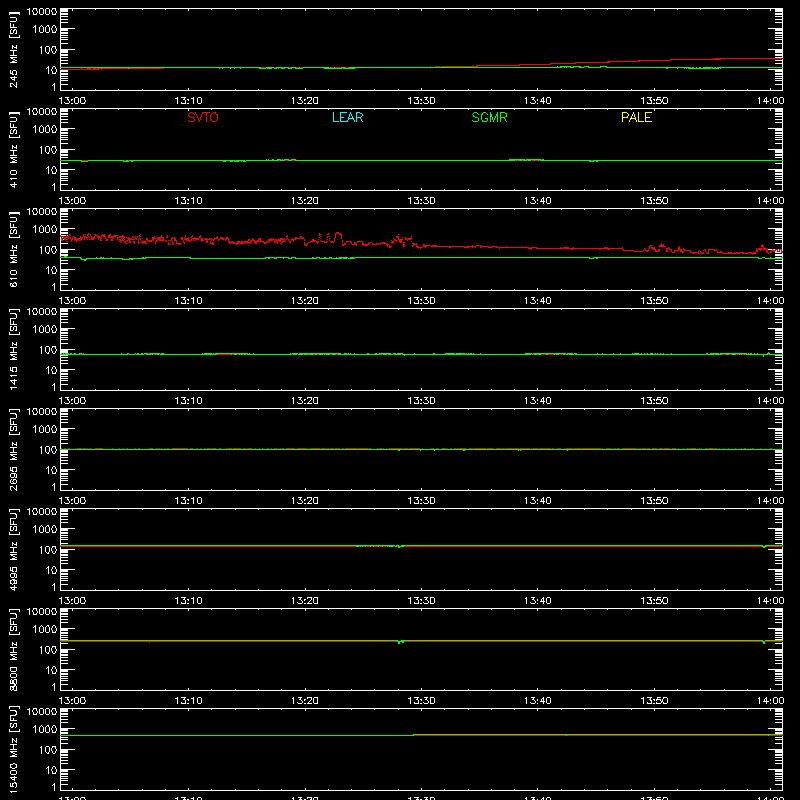Click the 100 label on 610 MHz axis

point(48,250)
